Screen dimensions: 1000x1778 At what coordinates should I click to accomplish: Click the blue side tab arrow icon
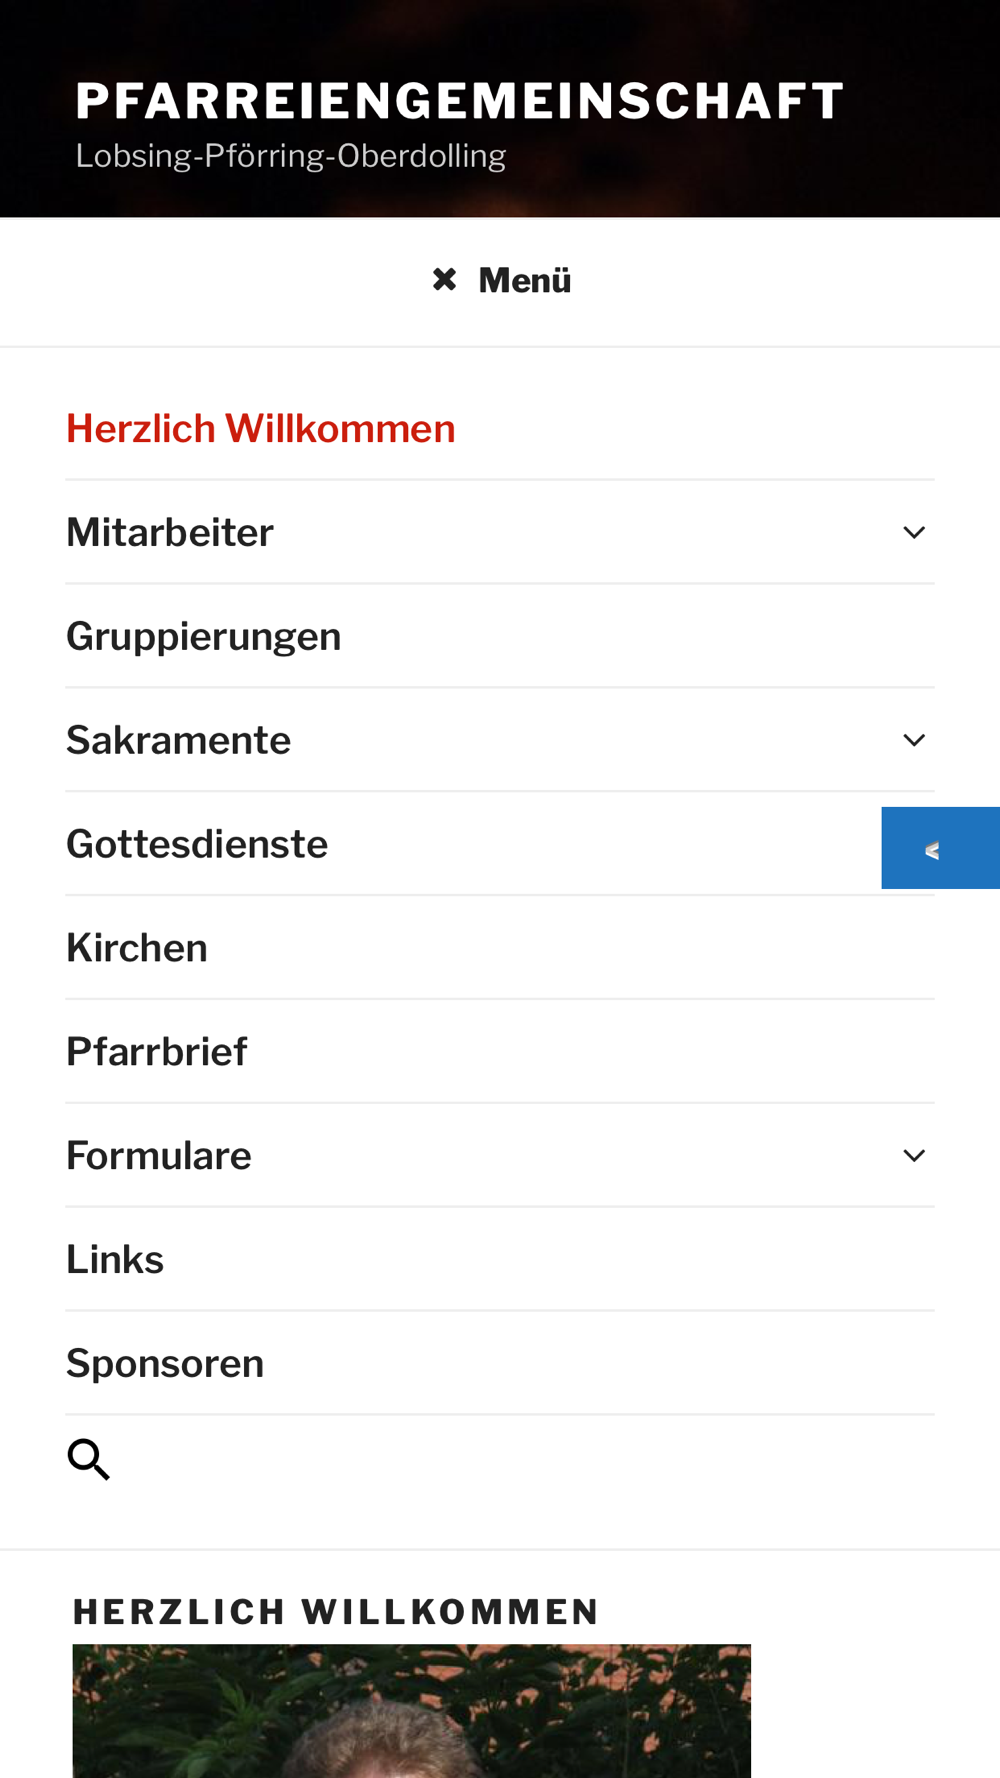932,850
